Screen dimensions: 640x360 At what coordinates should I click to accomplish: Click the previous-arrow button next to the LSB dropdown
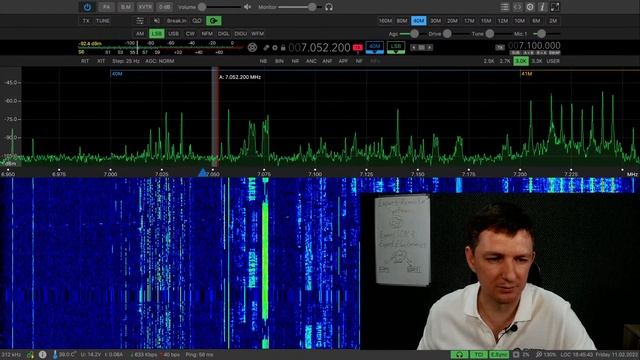coord(413,48)
